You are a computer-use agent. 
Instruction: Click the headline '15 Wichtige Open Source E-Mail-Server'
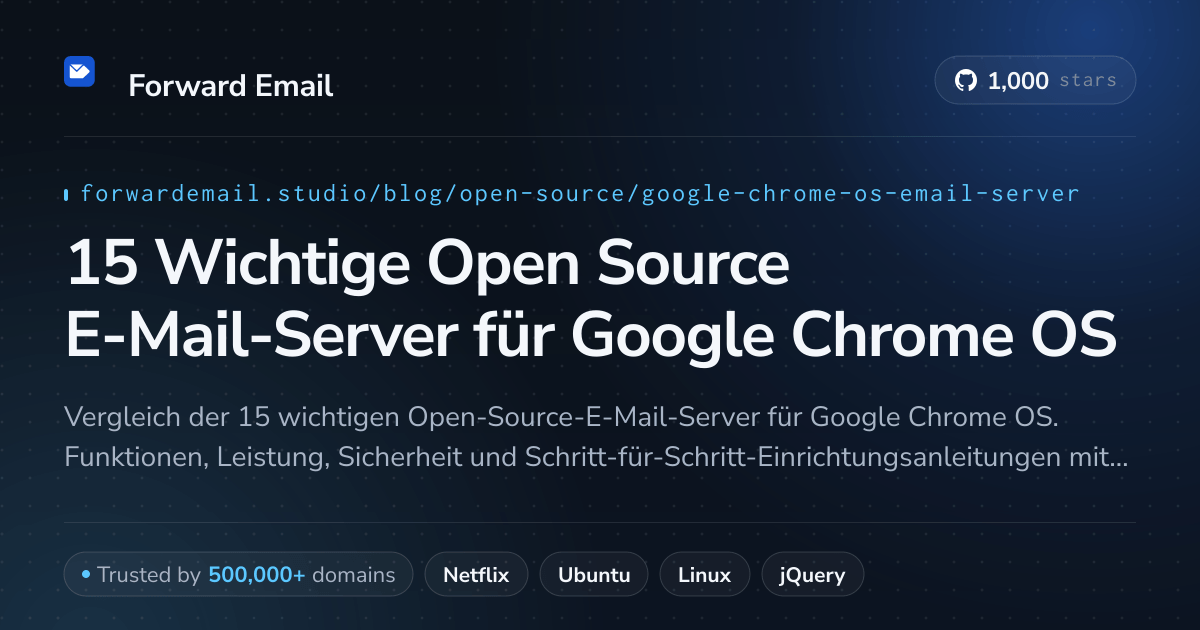click(x=590, y=301)
